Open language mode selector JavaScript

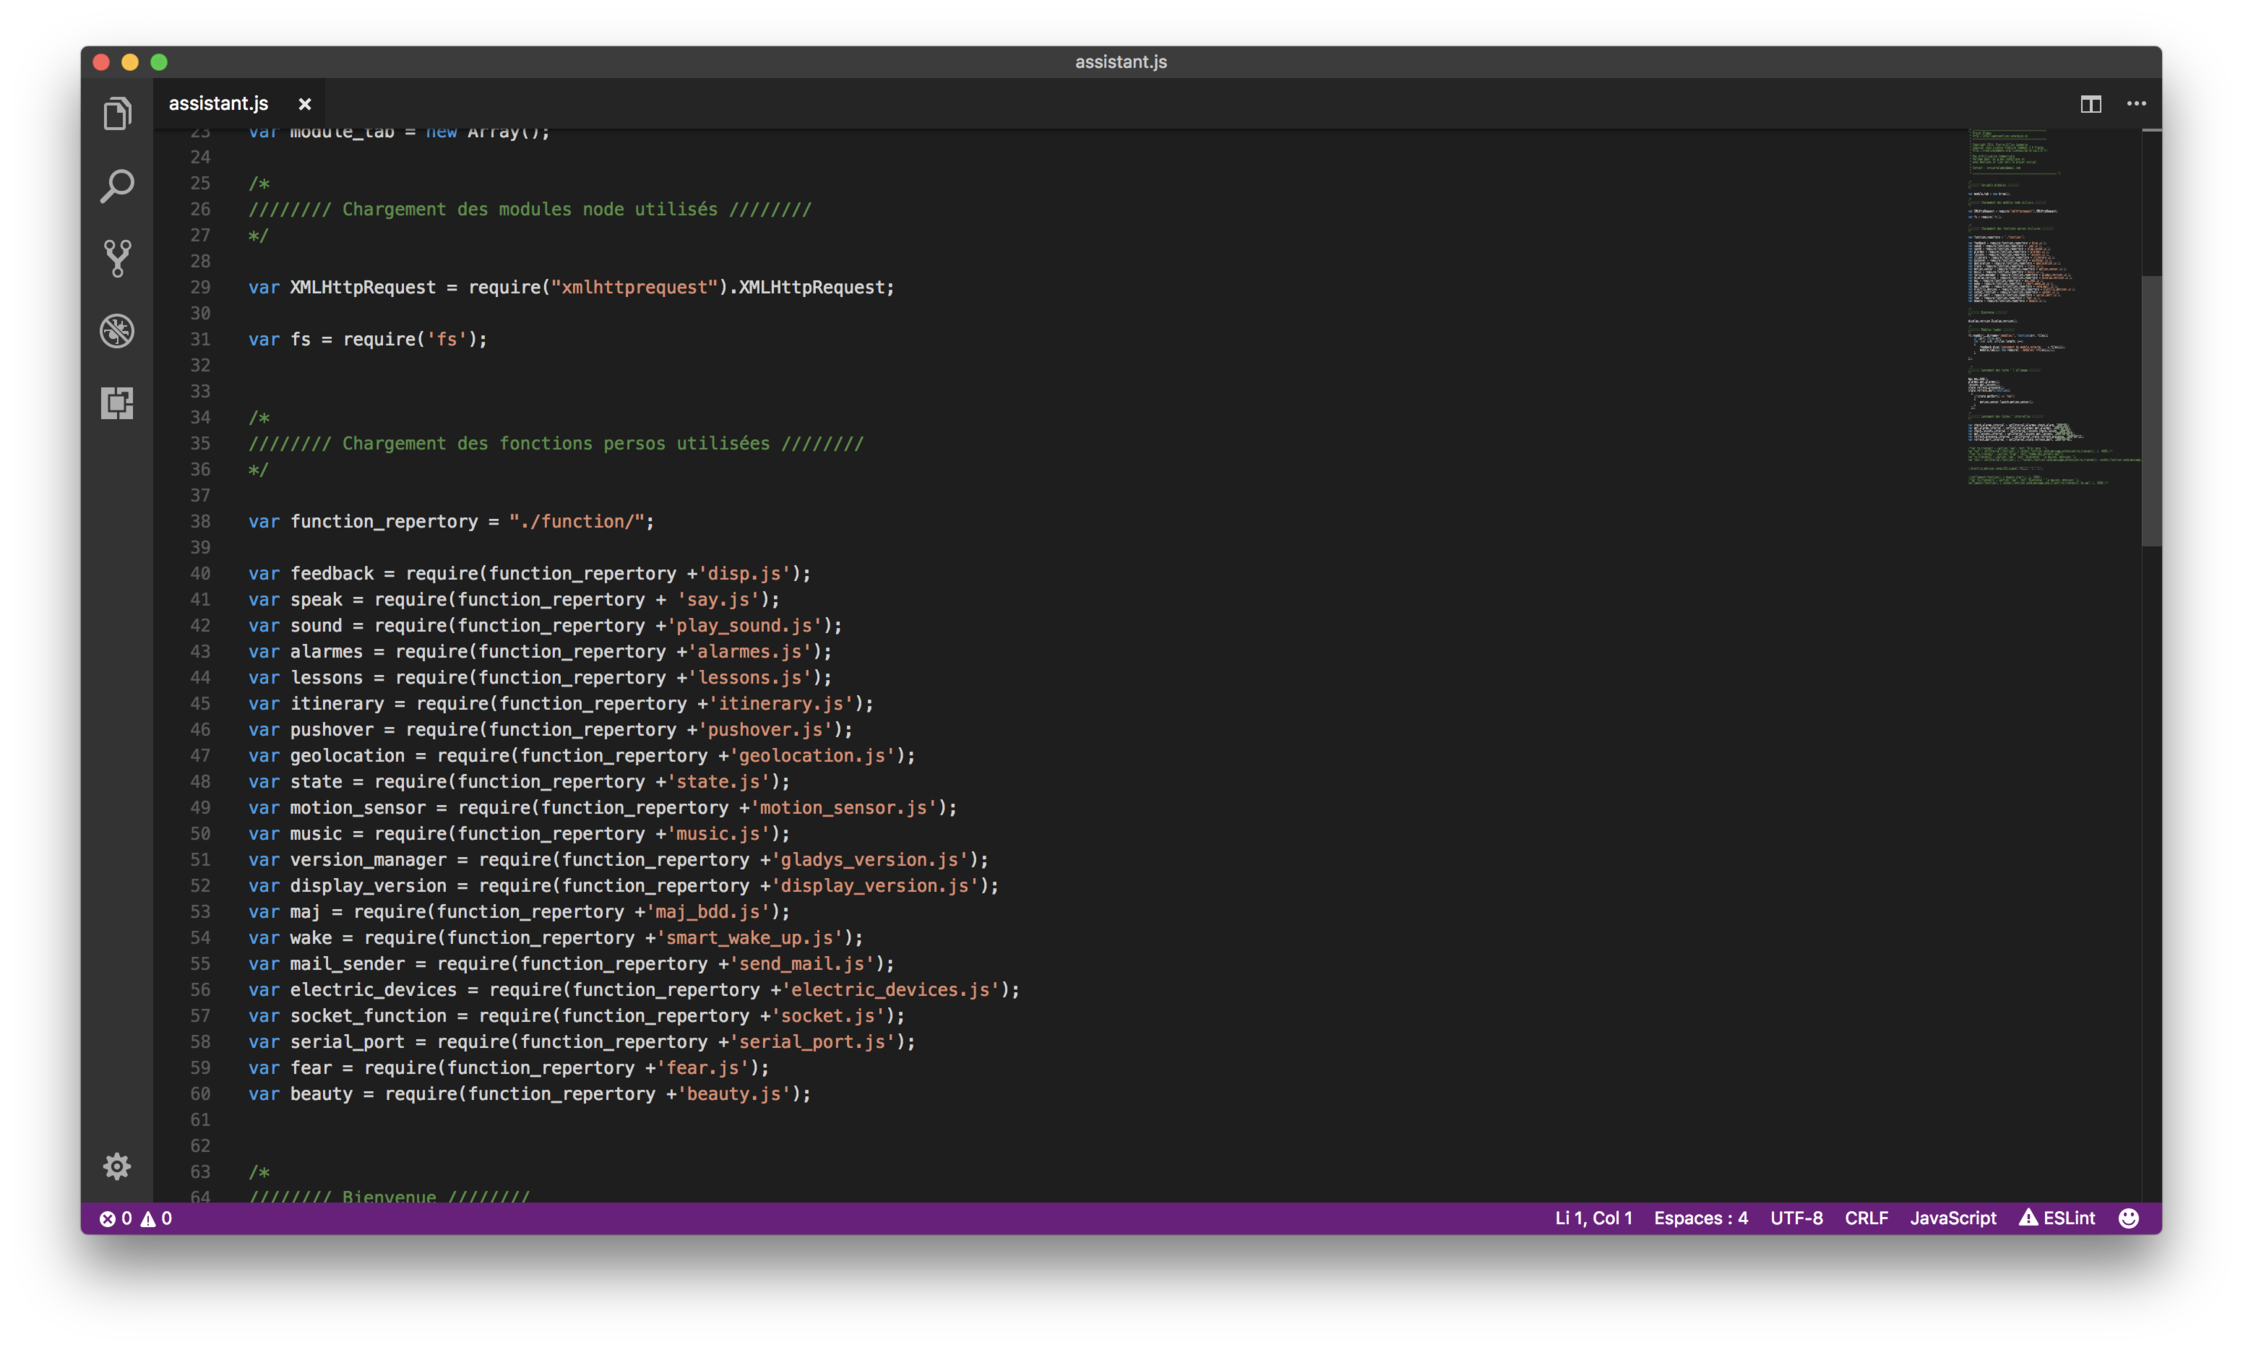[1952, 1218]
